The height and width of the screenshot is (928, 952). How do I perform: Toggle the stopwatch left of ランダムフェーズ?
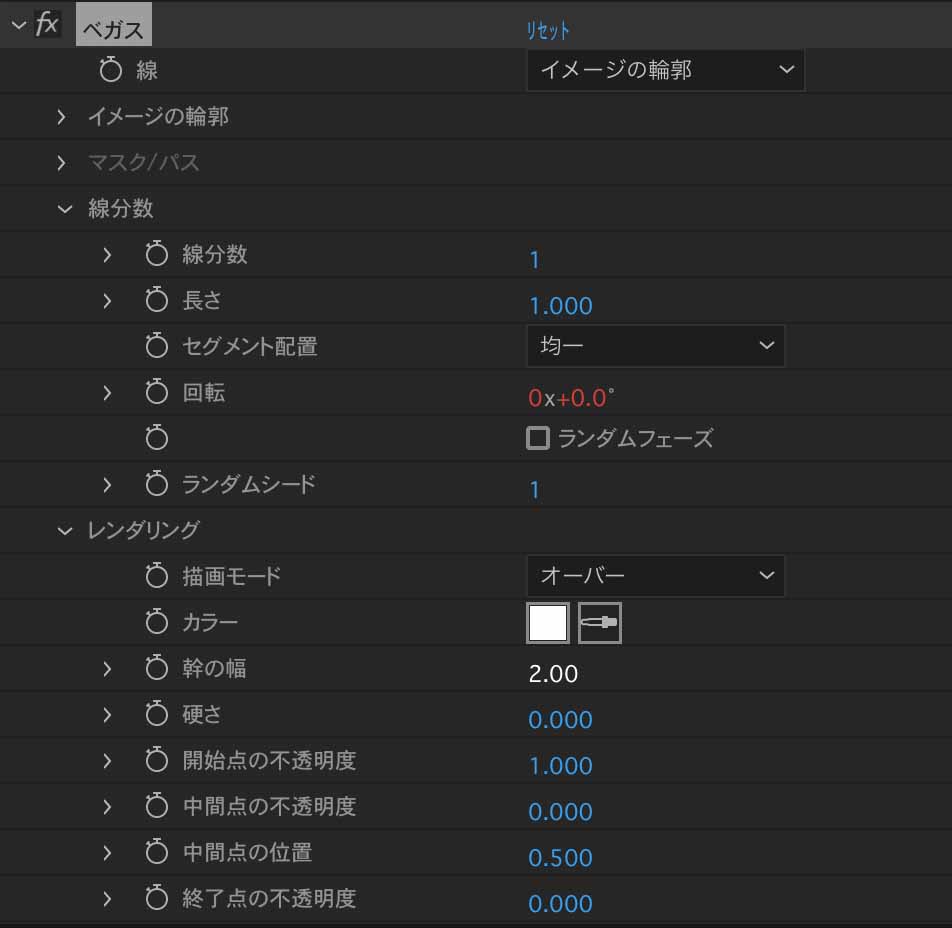[157, 437]
